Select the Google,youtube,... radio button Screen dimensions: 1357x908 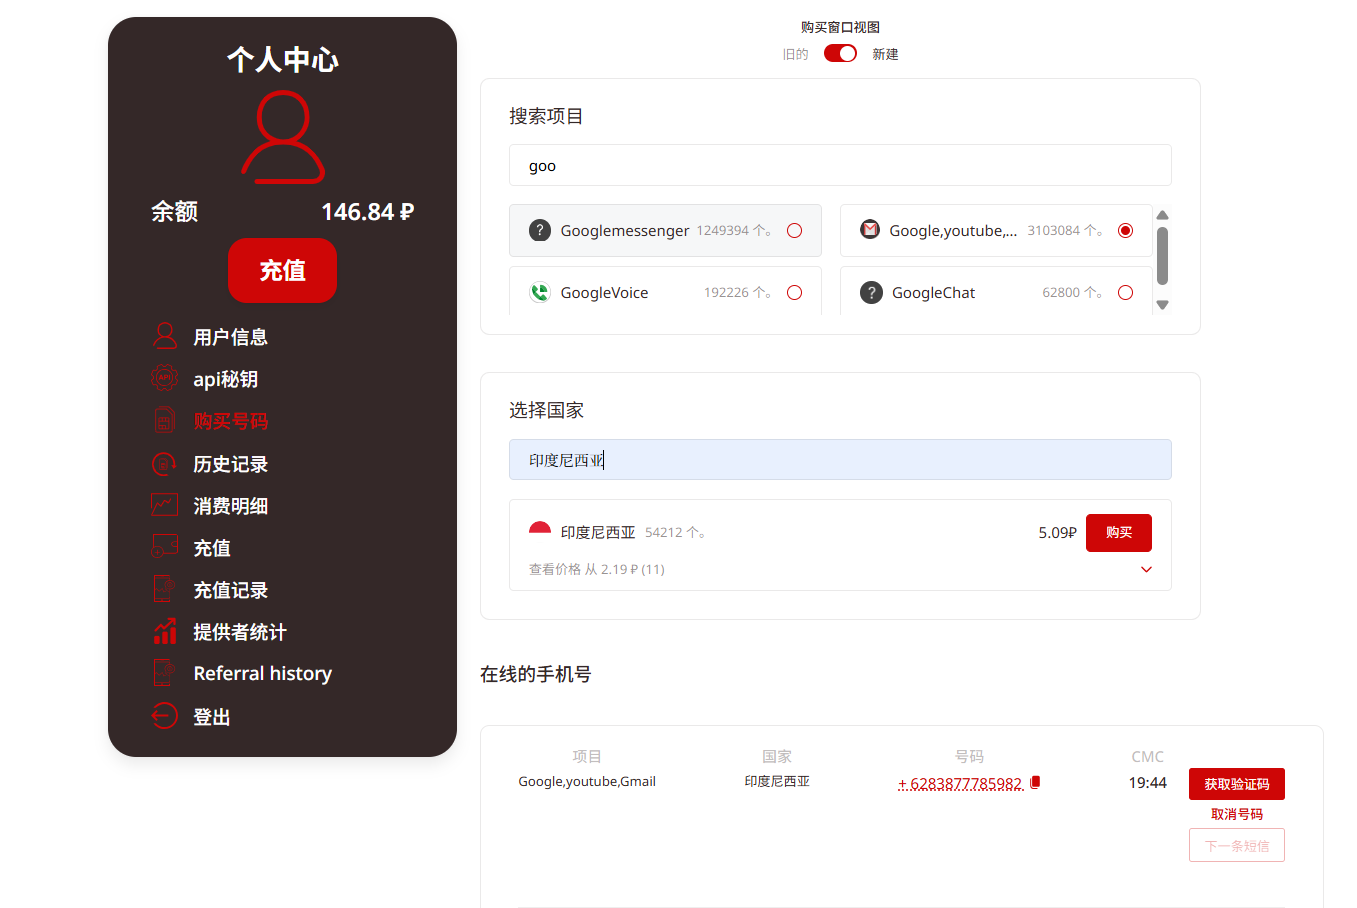(1126, 231)
